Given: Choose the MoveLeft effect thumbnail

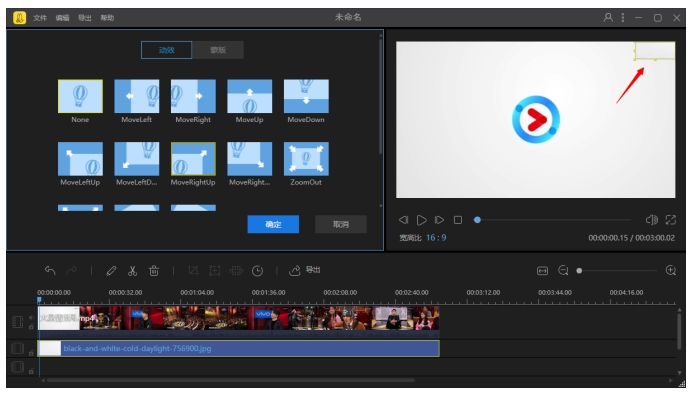Looking at the screenshot, I should coord(136,96).
